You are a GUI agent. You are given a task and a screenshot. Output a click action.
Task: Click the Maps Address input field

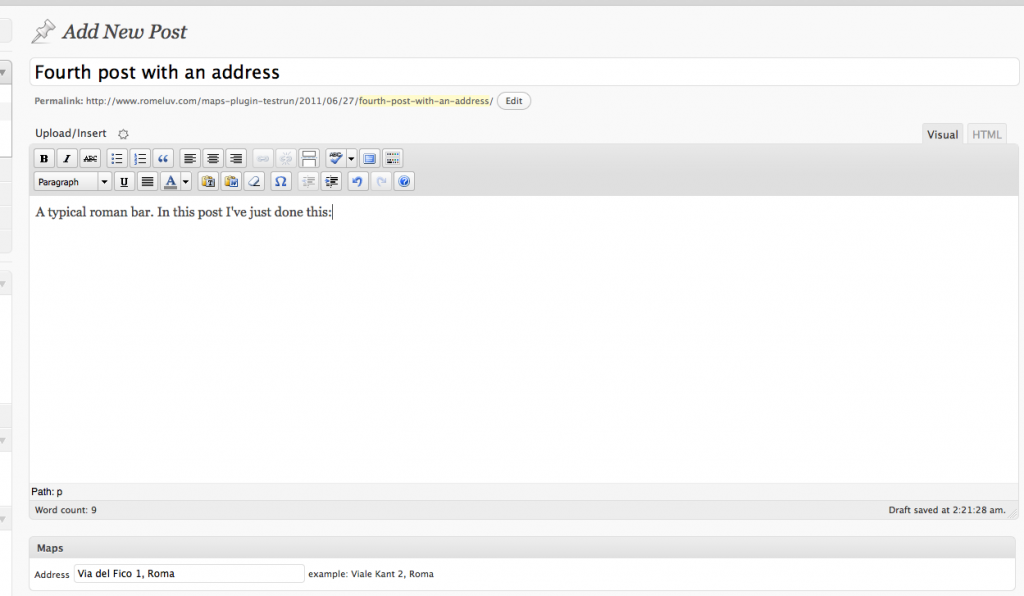(x=189, y=574)
